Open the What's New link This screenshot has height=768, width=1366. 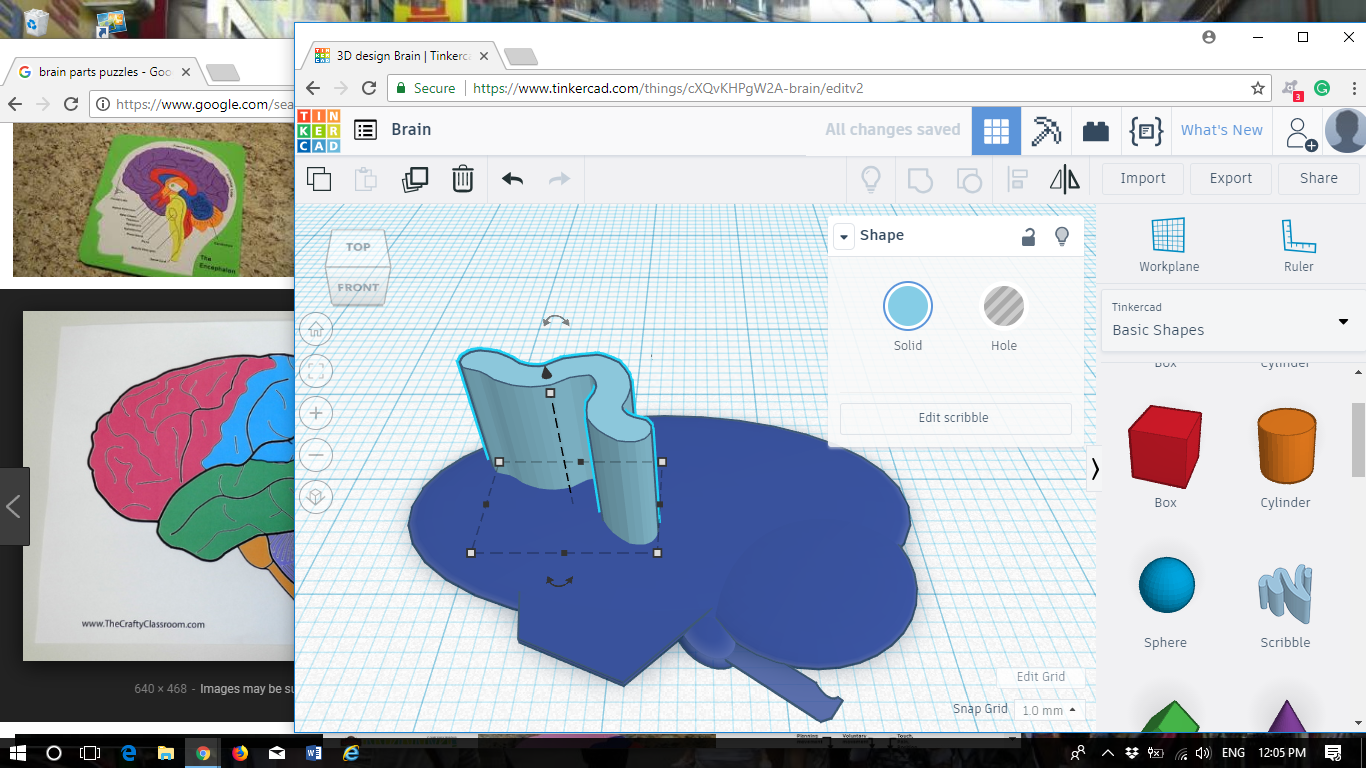click(1222, 130)
